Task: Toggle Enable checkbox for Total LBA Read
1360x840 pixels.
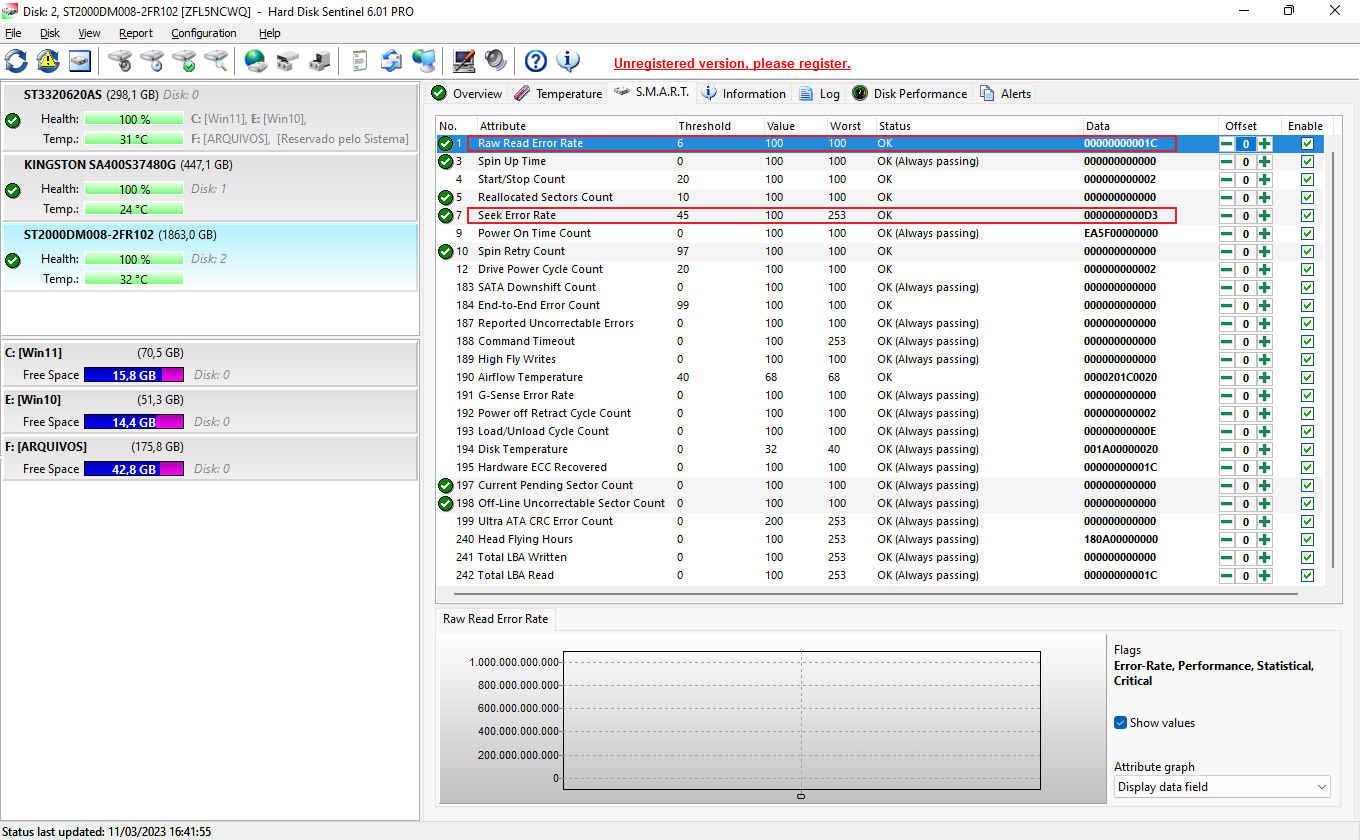Action: coord(1307,575)
